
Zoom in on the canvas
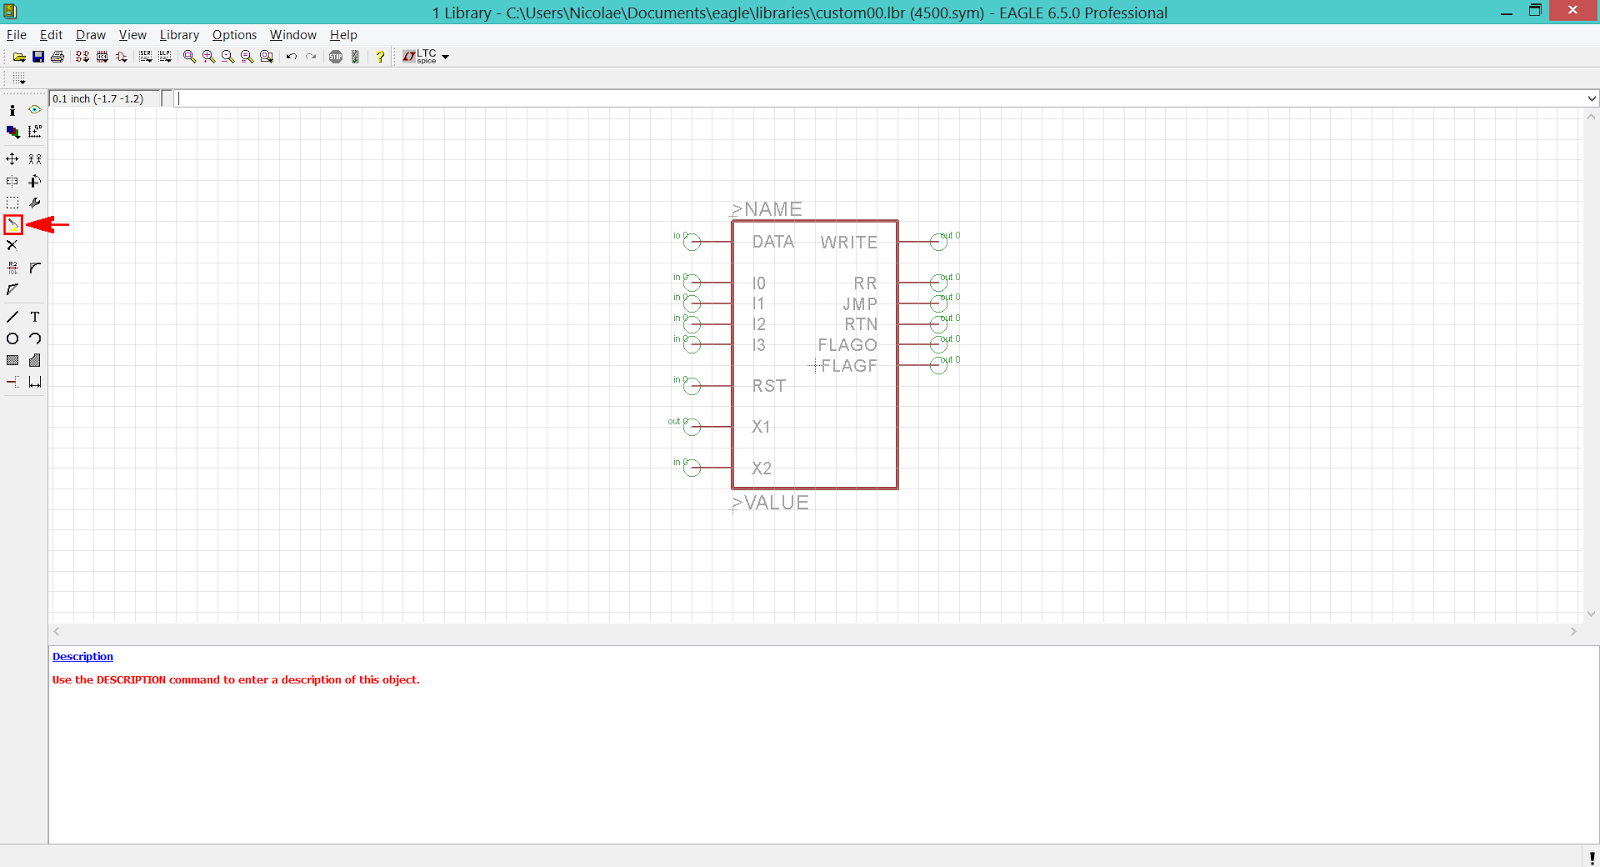tap(208, 57)
